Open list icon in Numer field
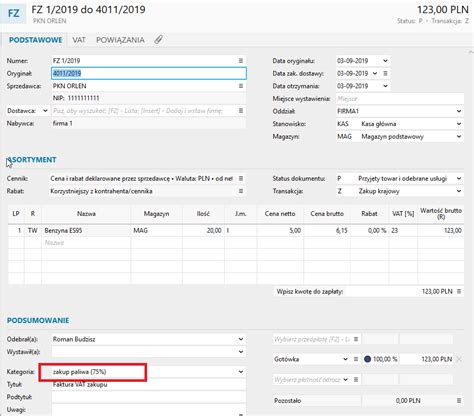The width and height of the screenshot is (474, 416). 241,61
